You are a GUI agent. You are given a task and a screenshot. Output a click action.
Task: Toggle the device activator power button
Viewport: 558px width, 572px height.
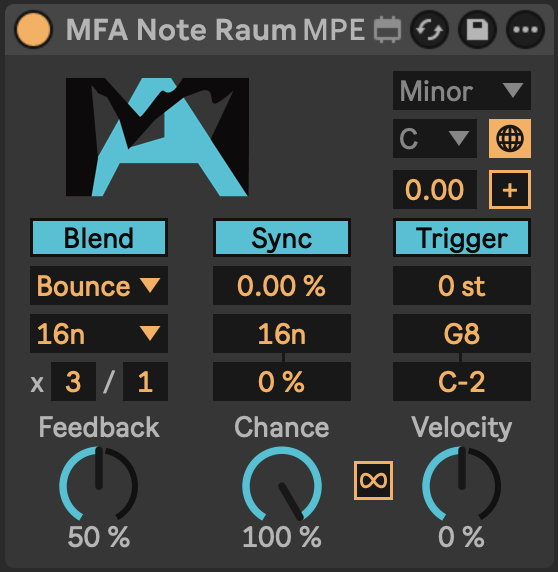tap(33, 30)
